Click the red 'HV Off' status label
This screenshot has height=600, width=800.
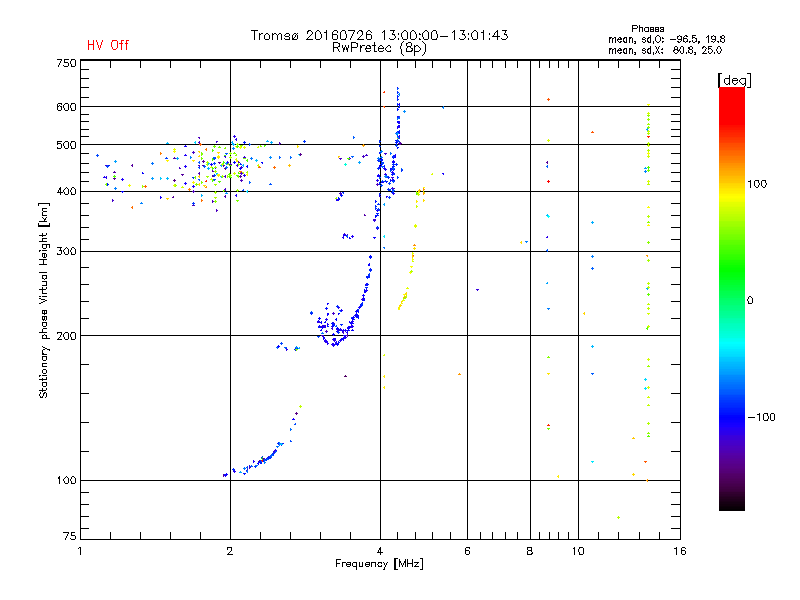point(108,45)
